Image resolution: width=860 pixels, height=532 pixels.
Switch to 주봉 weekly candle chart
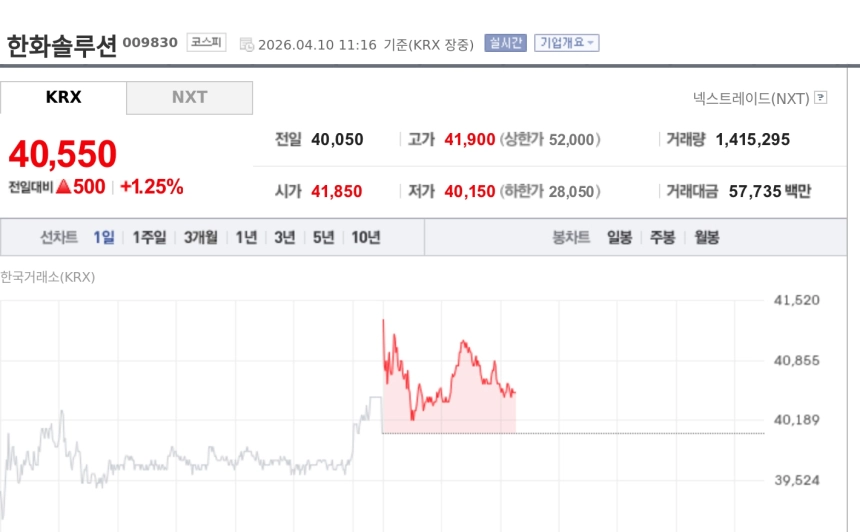tap(663, 238)
